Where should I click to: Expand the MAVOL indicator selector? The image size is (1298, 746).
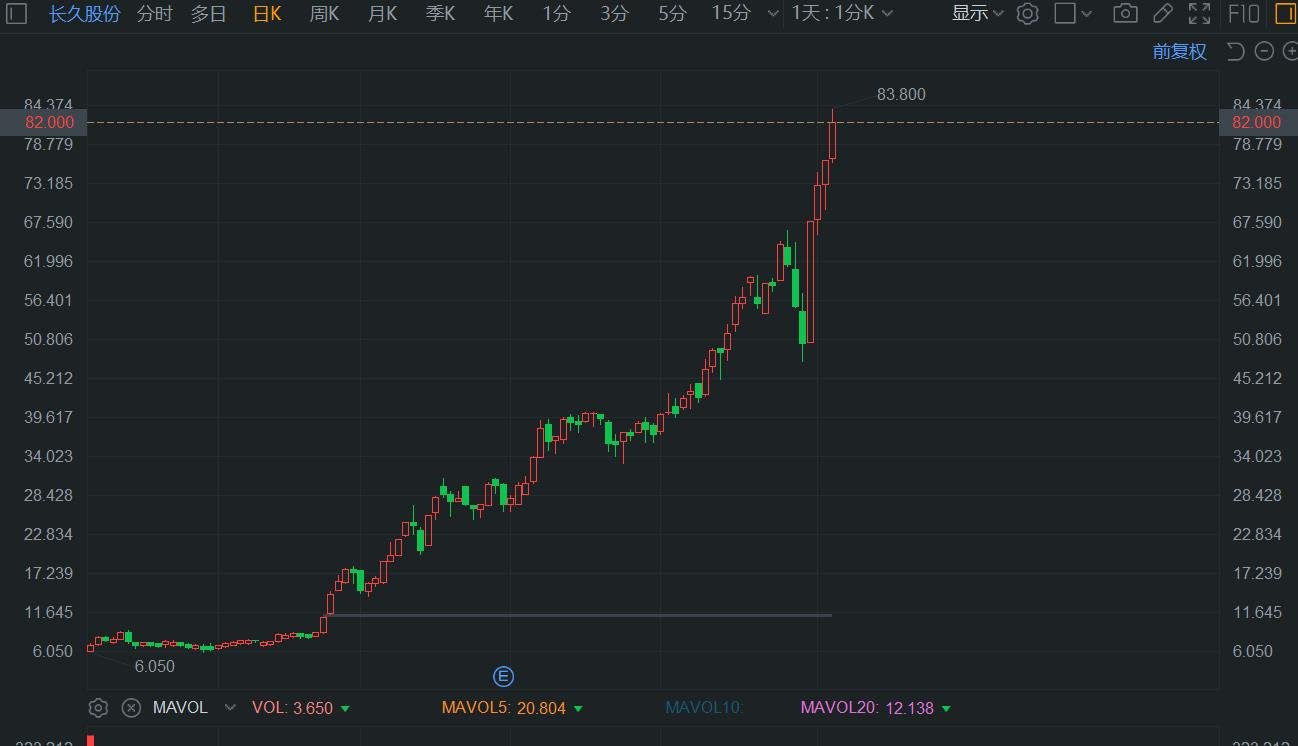tap(230, 708)
